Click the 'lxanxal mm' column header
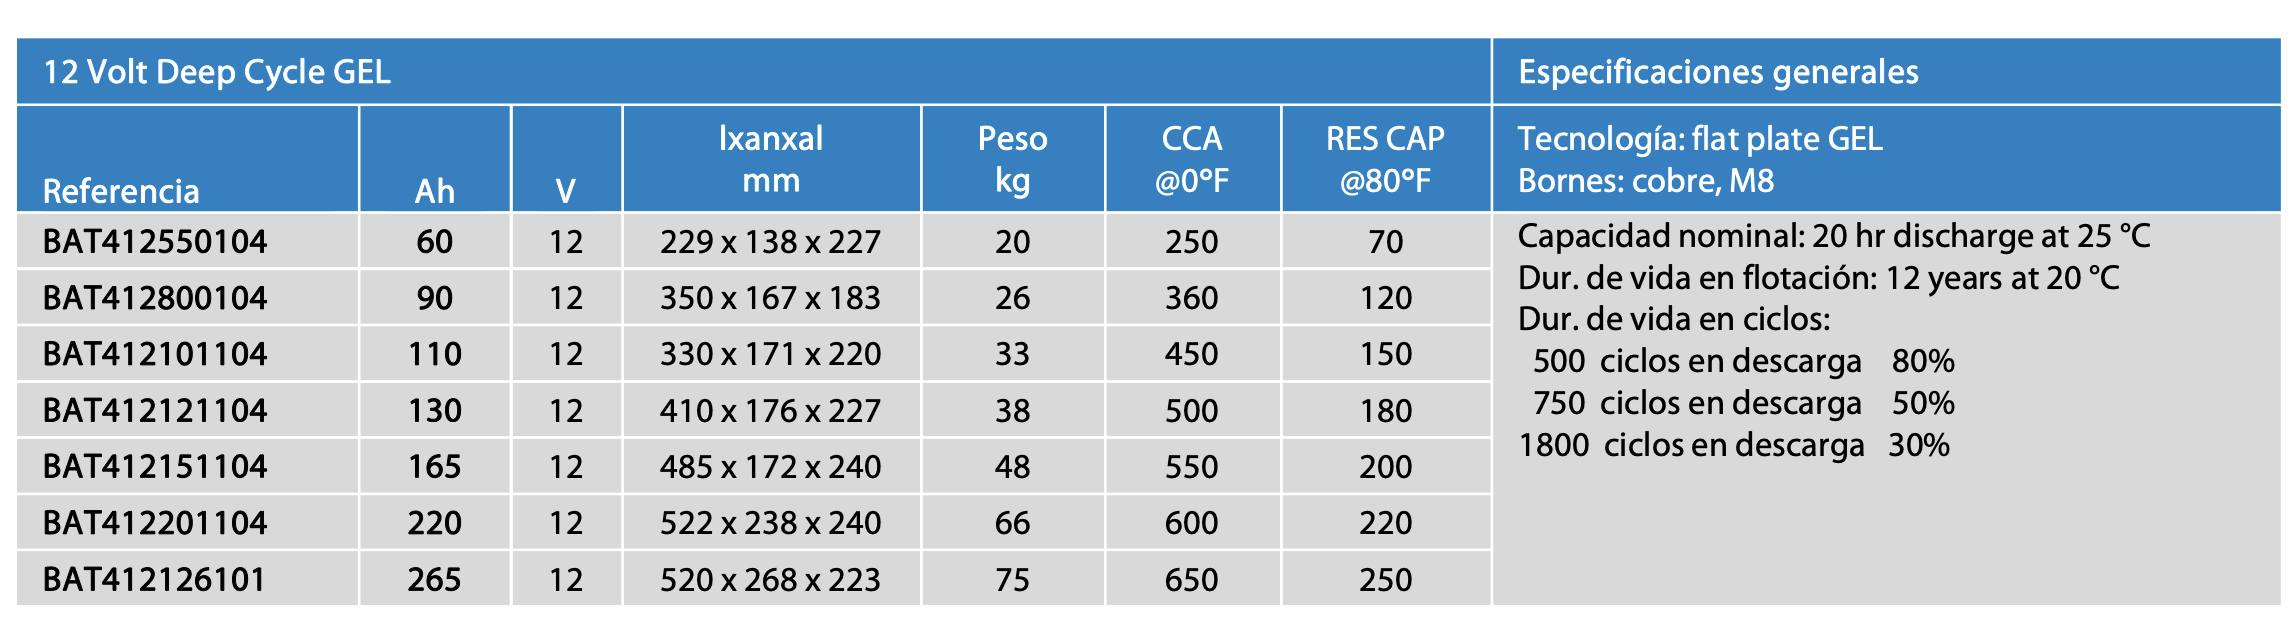 770,159
